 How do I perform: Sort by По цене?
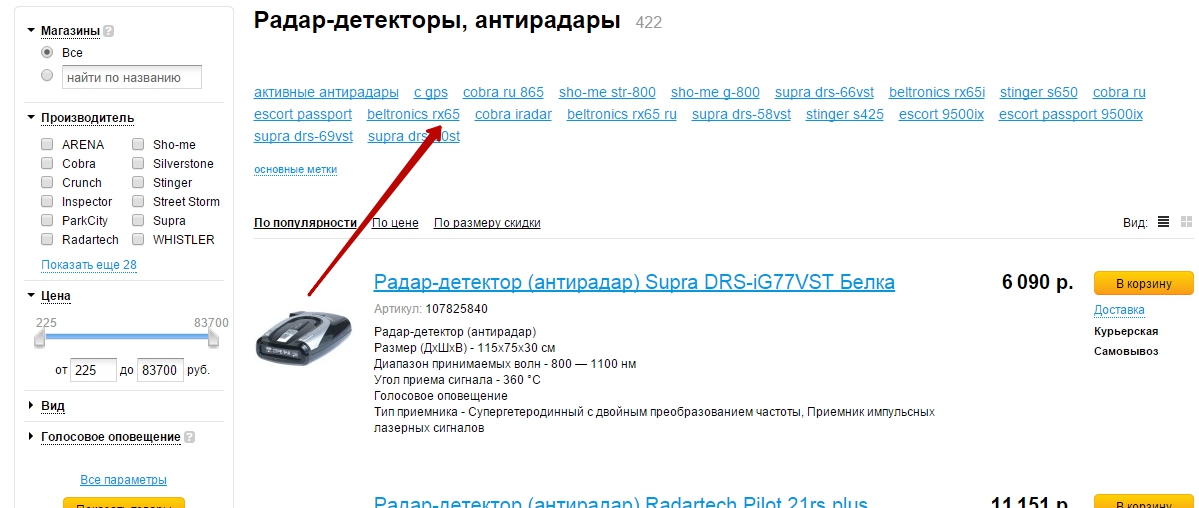[395, 223]
